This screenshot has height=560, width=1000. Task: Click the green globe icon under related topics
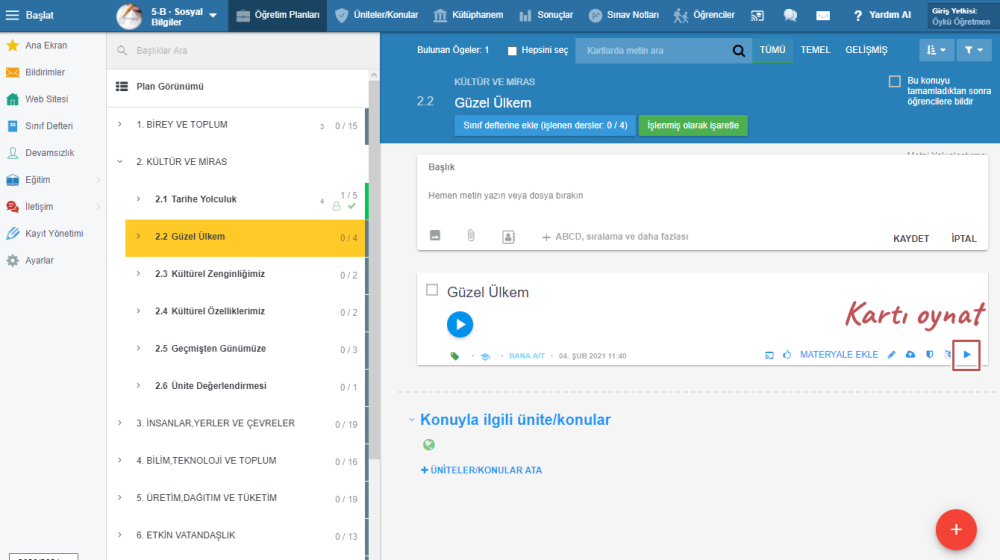tap(429, 445)
